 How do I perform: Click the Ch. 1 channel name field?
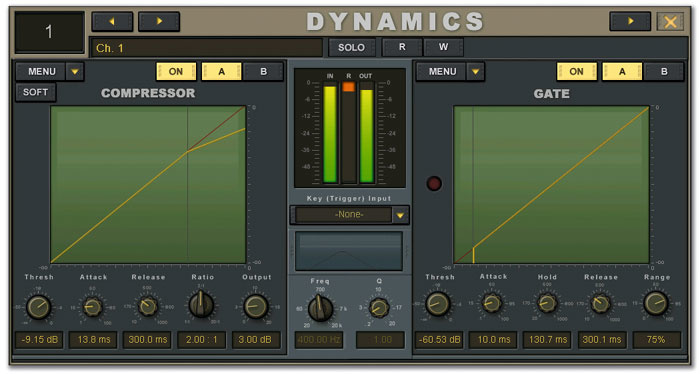[207, 48]
